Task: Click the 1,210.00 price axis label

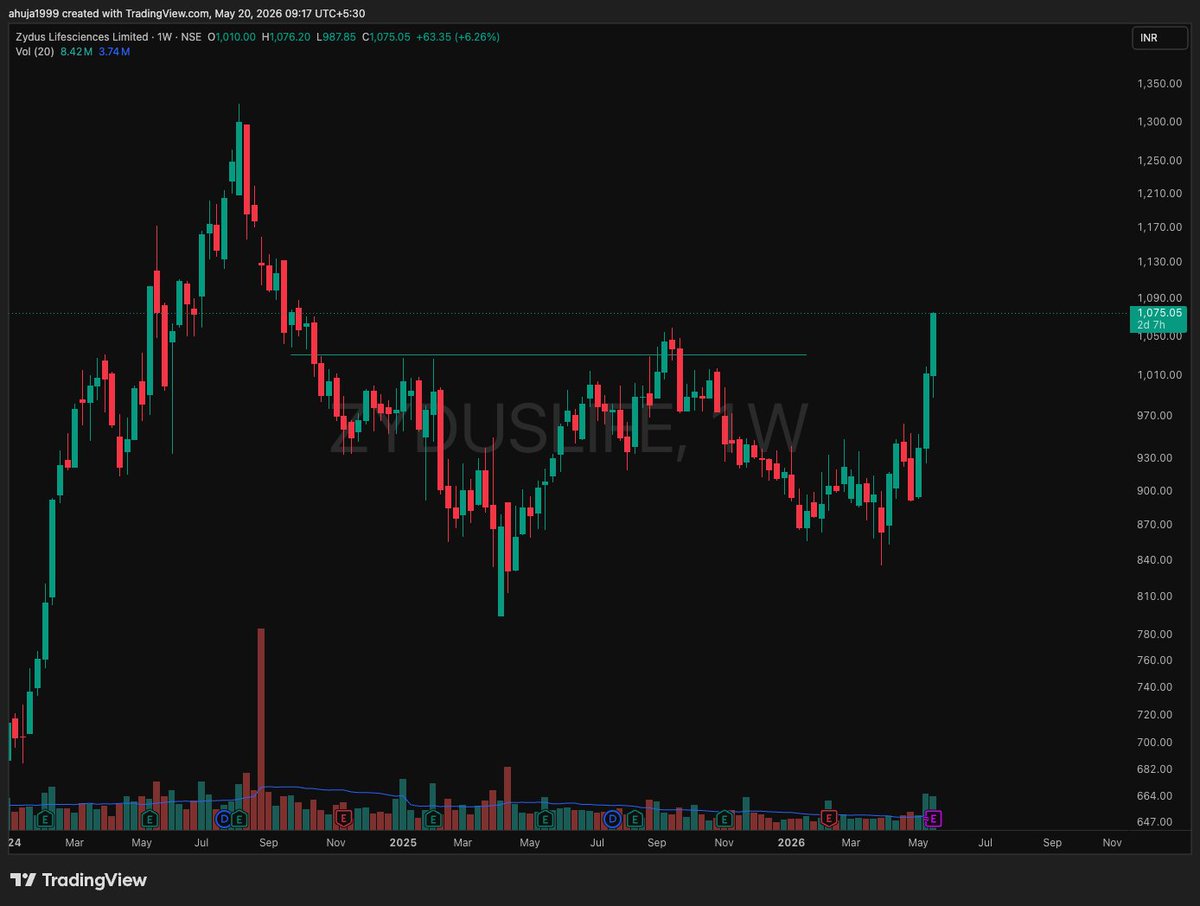Action: (x=1160, y=193)
